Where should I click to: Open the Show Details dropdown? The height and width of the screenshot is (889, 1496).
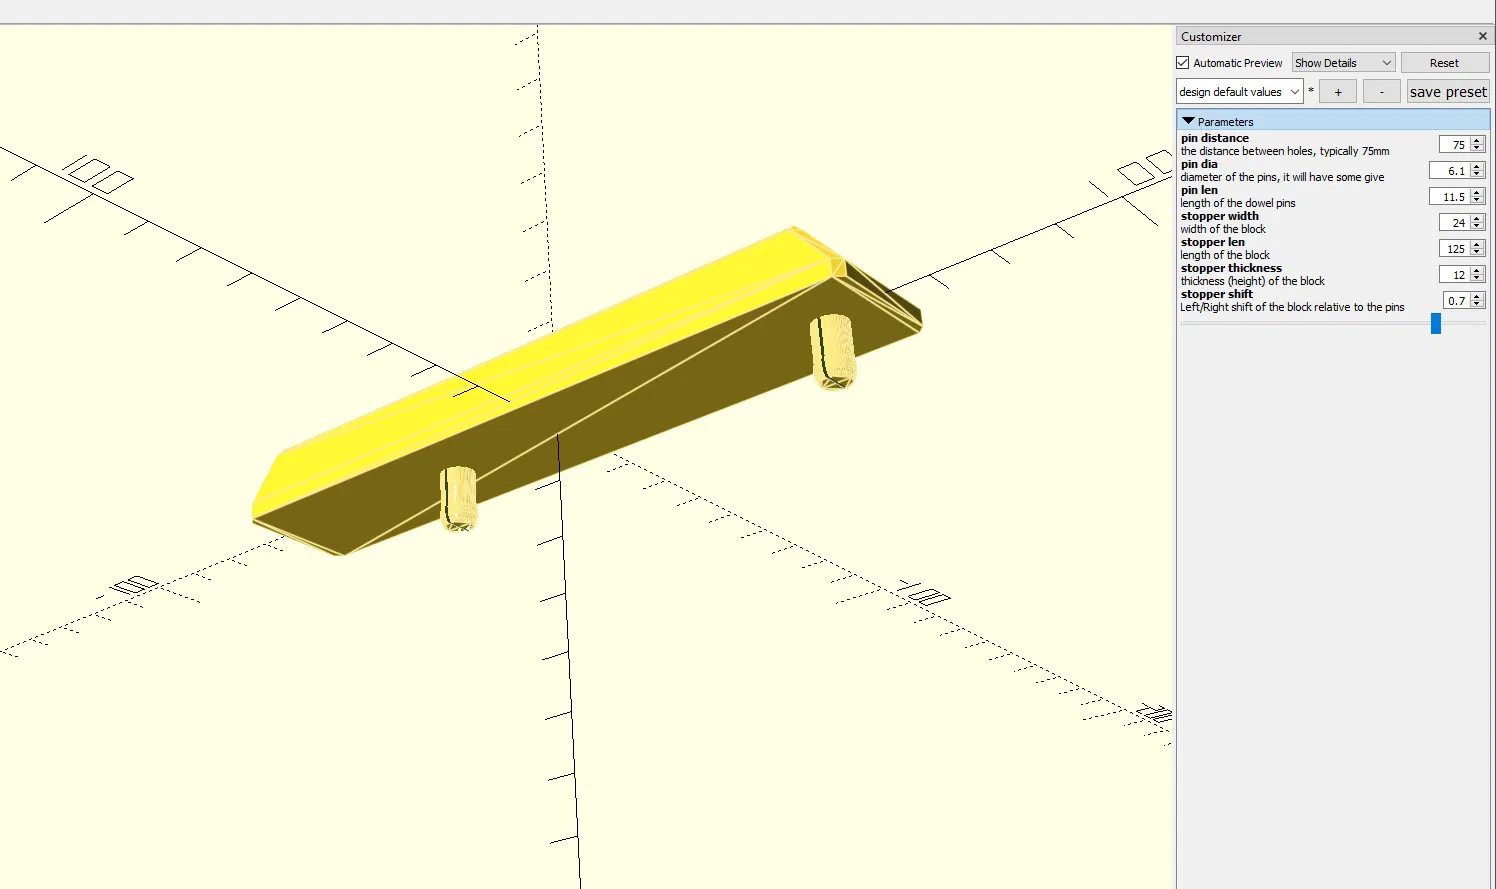coord(1343,63)
